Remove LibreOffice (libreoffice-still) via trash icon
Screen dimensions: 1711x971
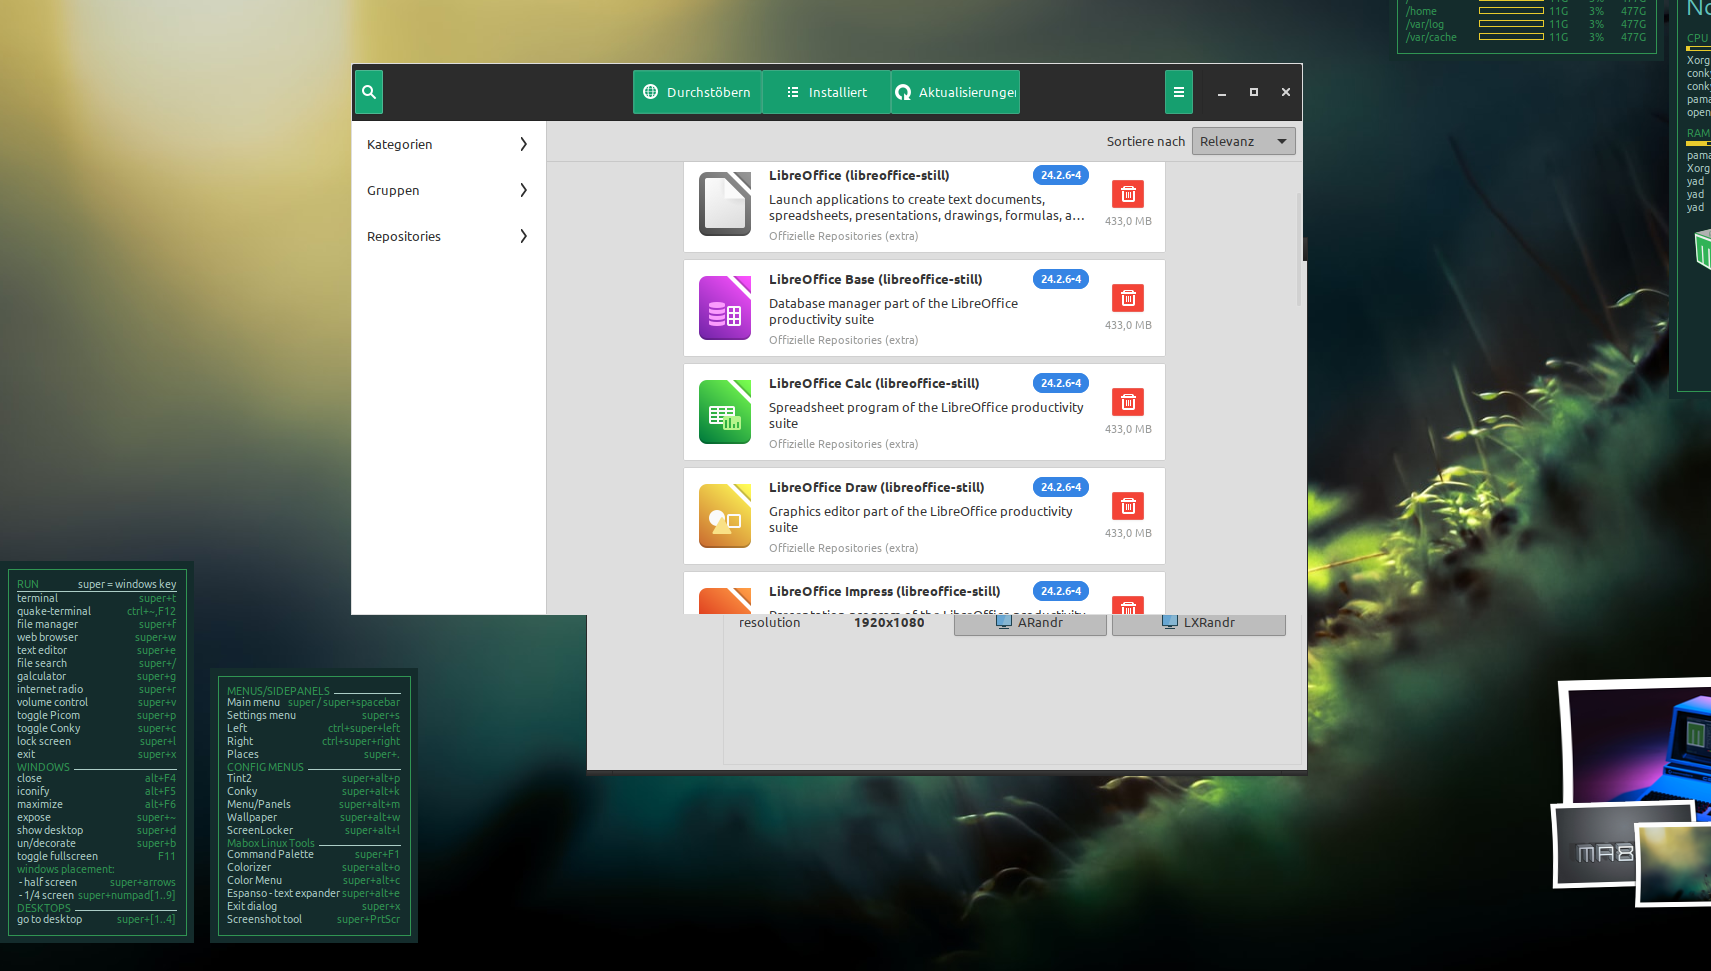point(1128,194)
